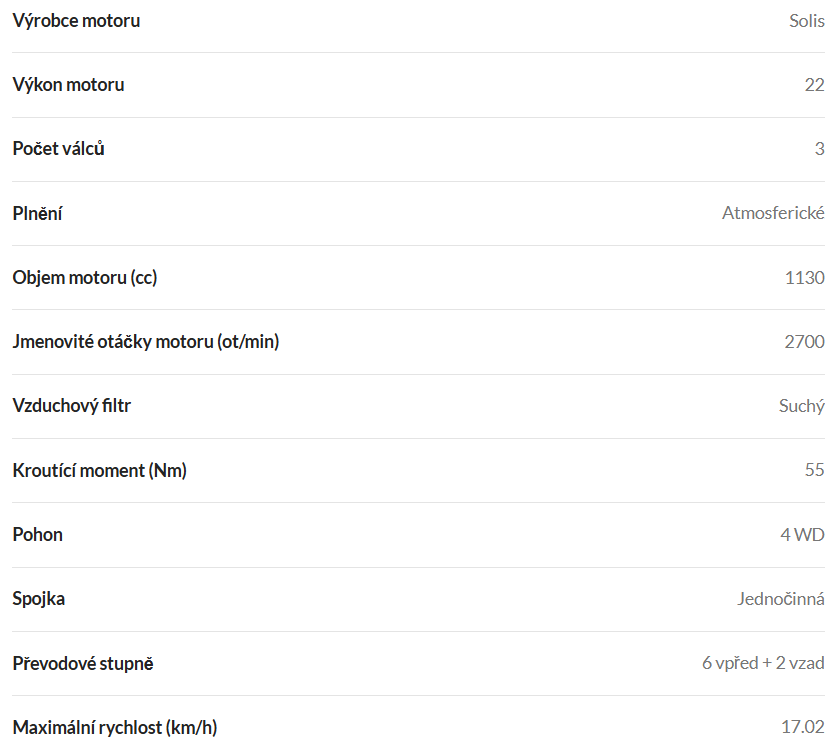
Task: Select the '6 vpřed + 2 vzad' value
Action: [x=763, y=663]
